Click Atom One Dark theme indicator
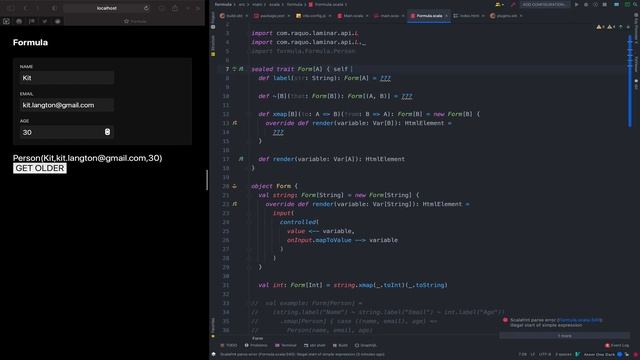This screenshot has width=640, height=360. point(599,354)
